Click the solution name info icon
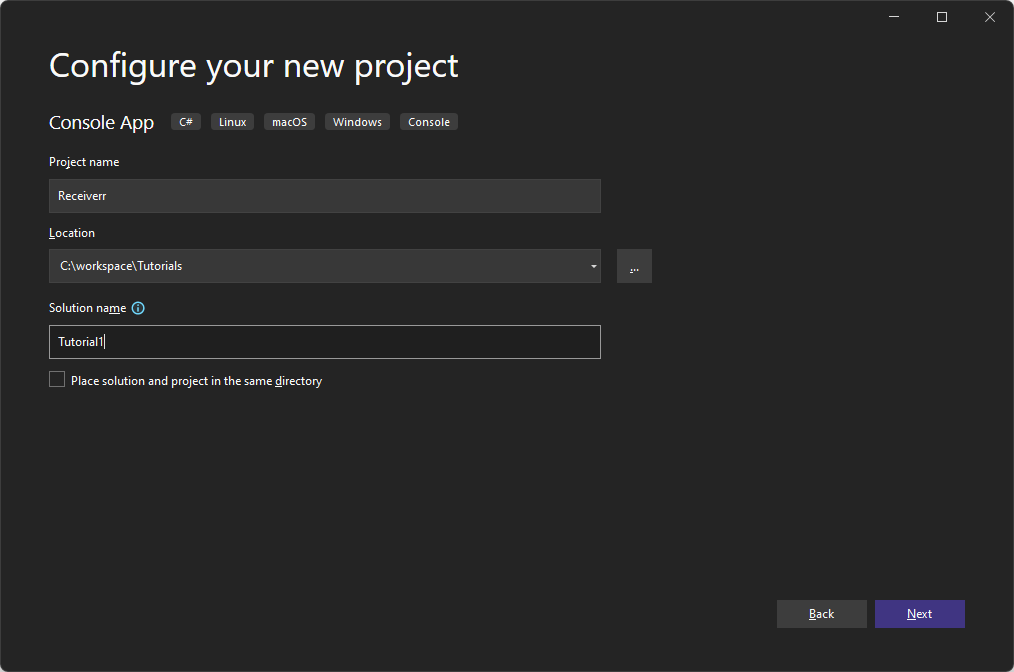The height and width of the screenshot is (672, 1014). 138,308
